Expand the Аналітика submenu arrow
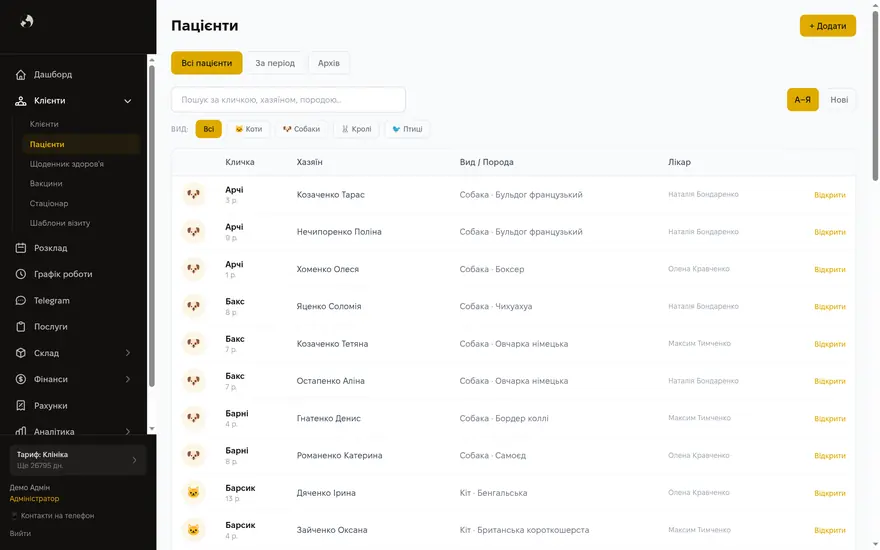880x550 pixels. [127, 431]
